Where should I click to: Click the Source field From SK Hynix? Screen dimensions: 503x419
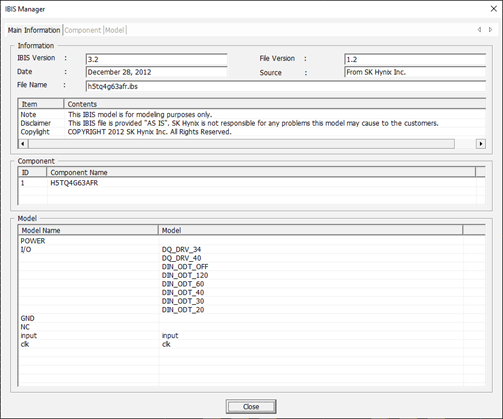415,72
